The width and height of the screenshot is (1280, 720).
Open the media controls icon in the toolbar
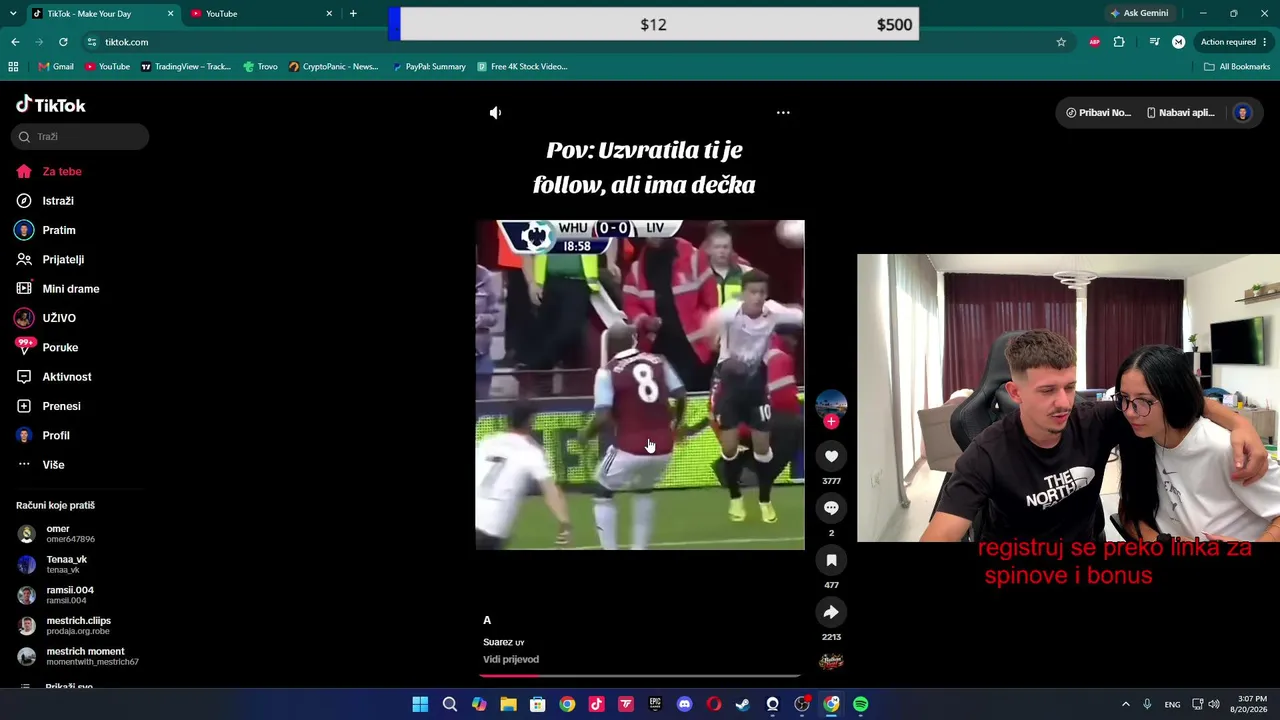click(x=1154, y=42)
